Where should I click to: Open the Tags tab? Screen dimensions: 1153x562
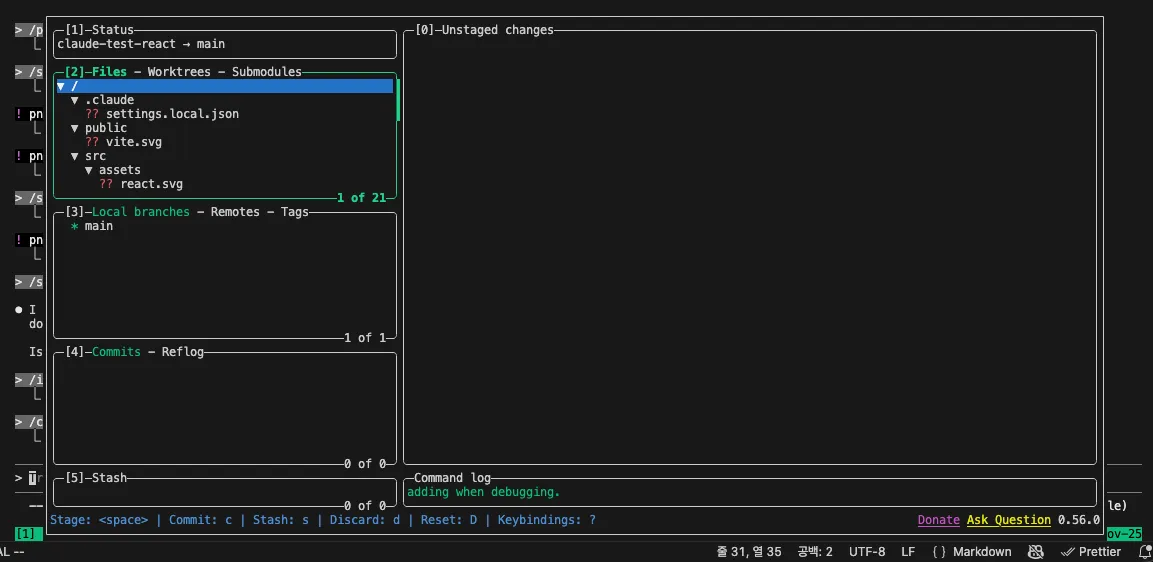295,212
